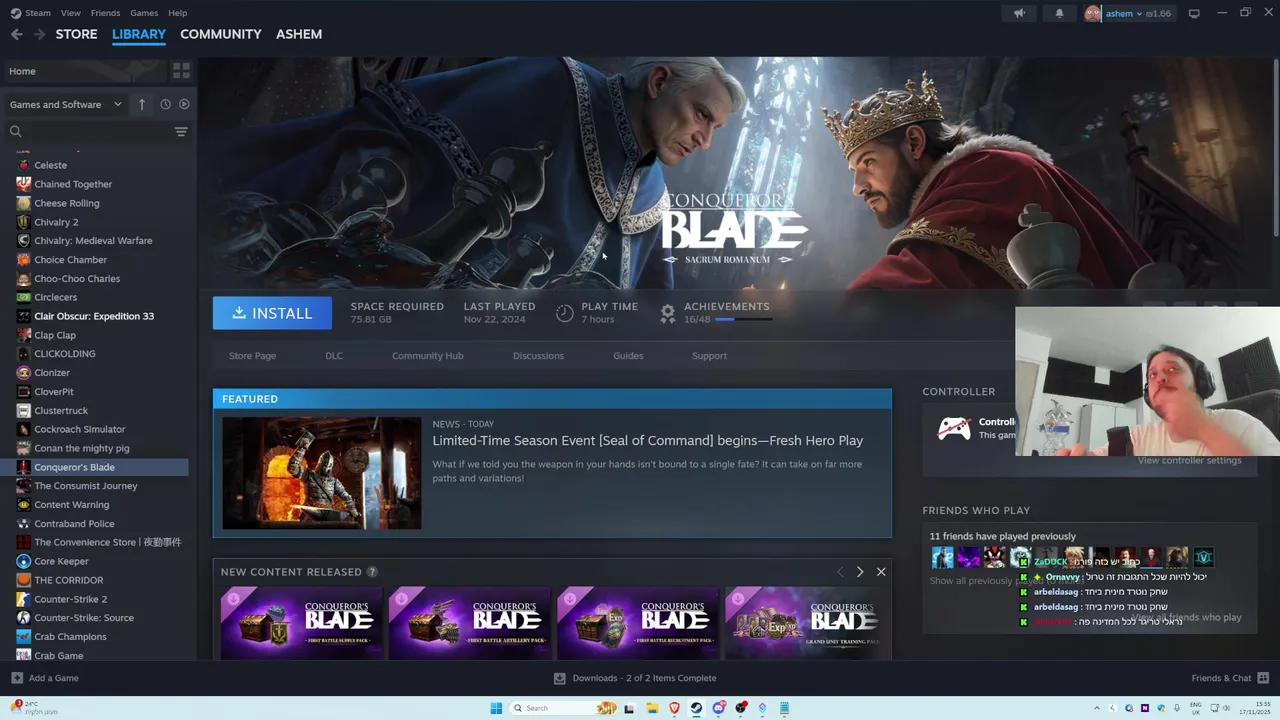Open the notifications bell
The width and height of the screenshot is (1280, 720).
[x=1059, y=13]
